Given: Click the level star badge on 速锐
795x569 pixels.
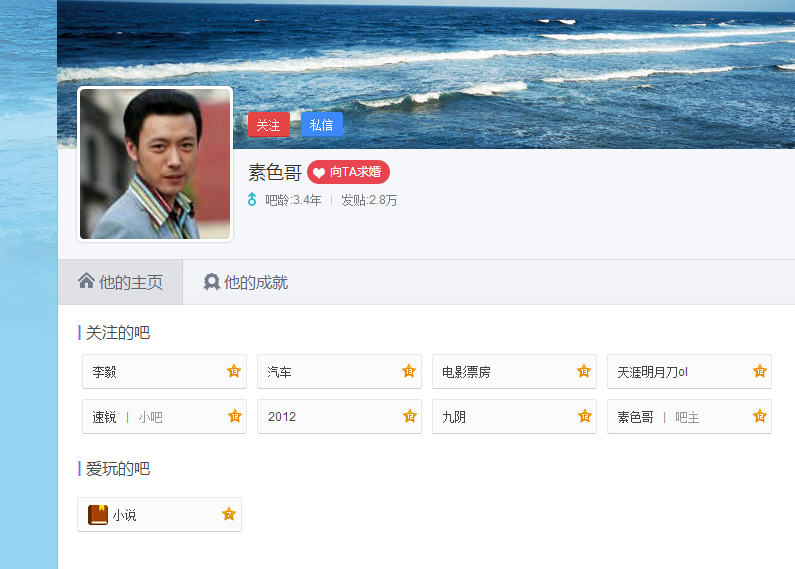Looking at the screenshot, I should click(x=235, y=416).
